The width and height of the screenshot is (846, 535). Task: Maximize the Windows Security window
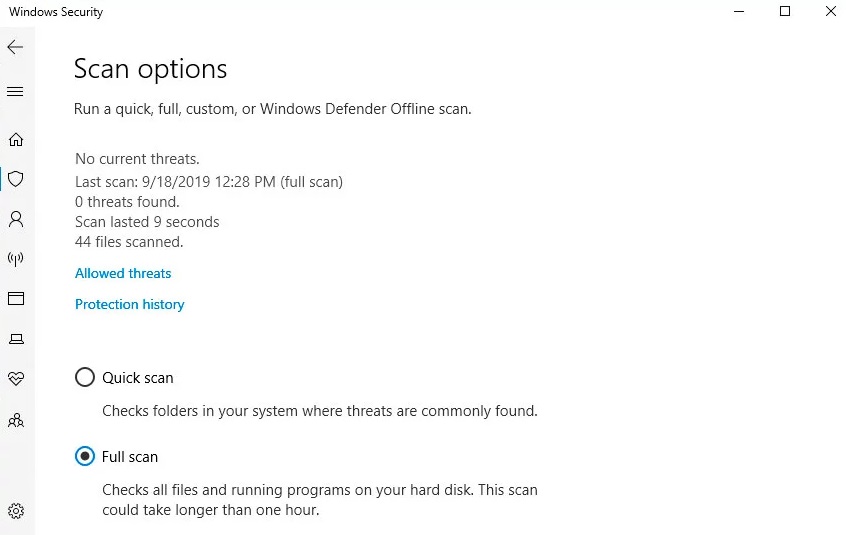tap(785, 11)
